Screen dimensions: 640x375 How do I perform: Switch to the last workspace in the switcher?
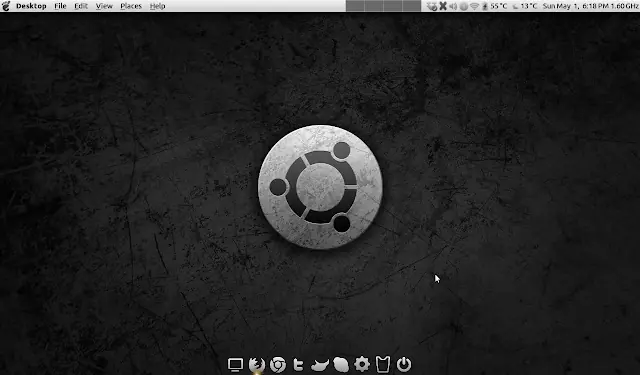pos(411,6)
